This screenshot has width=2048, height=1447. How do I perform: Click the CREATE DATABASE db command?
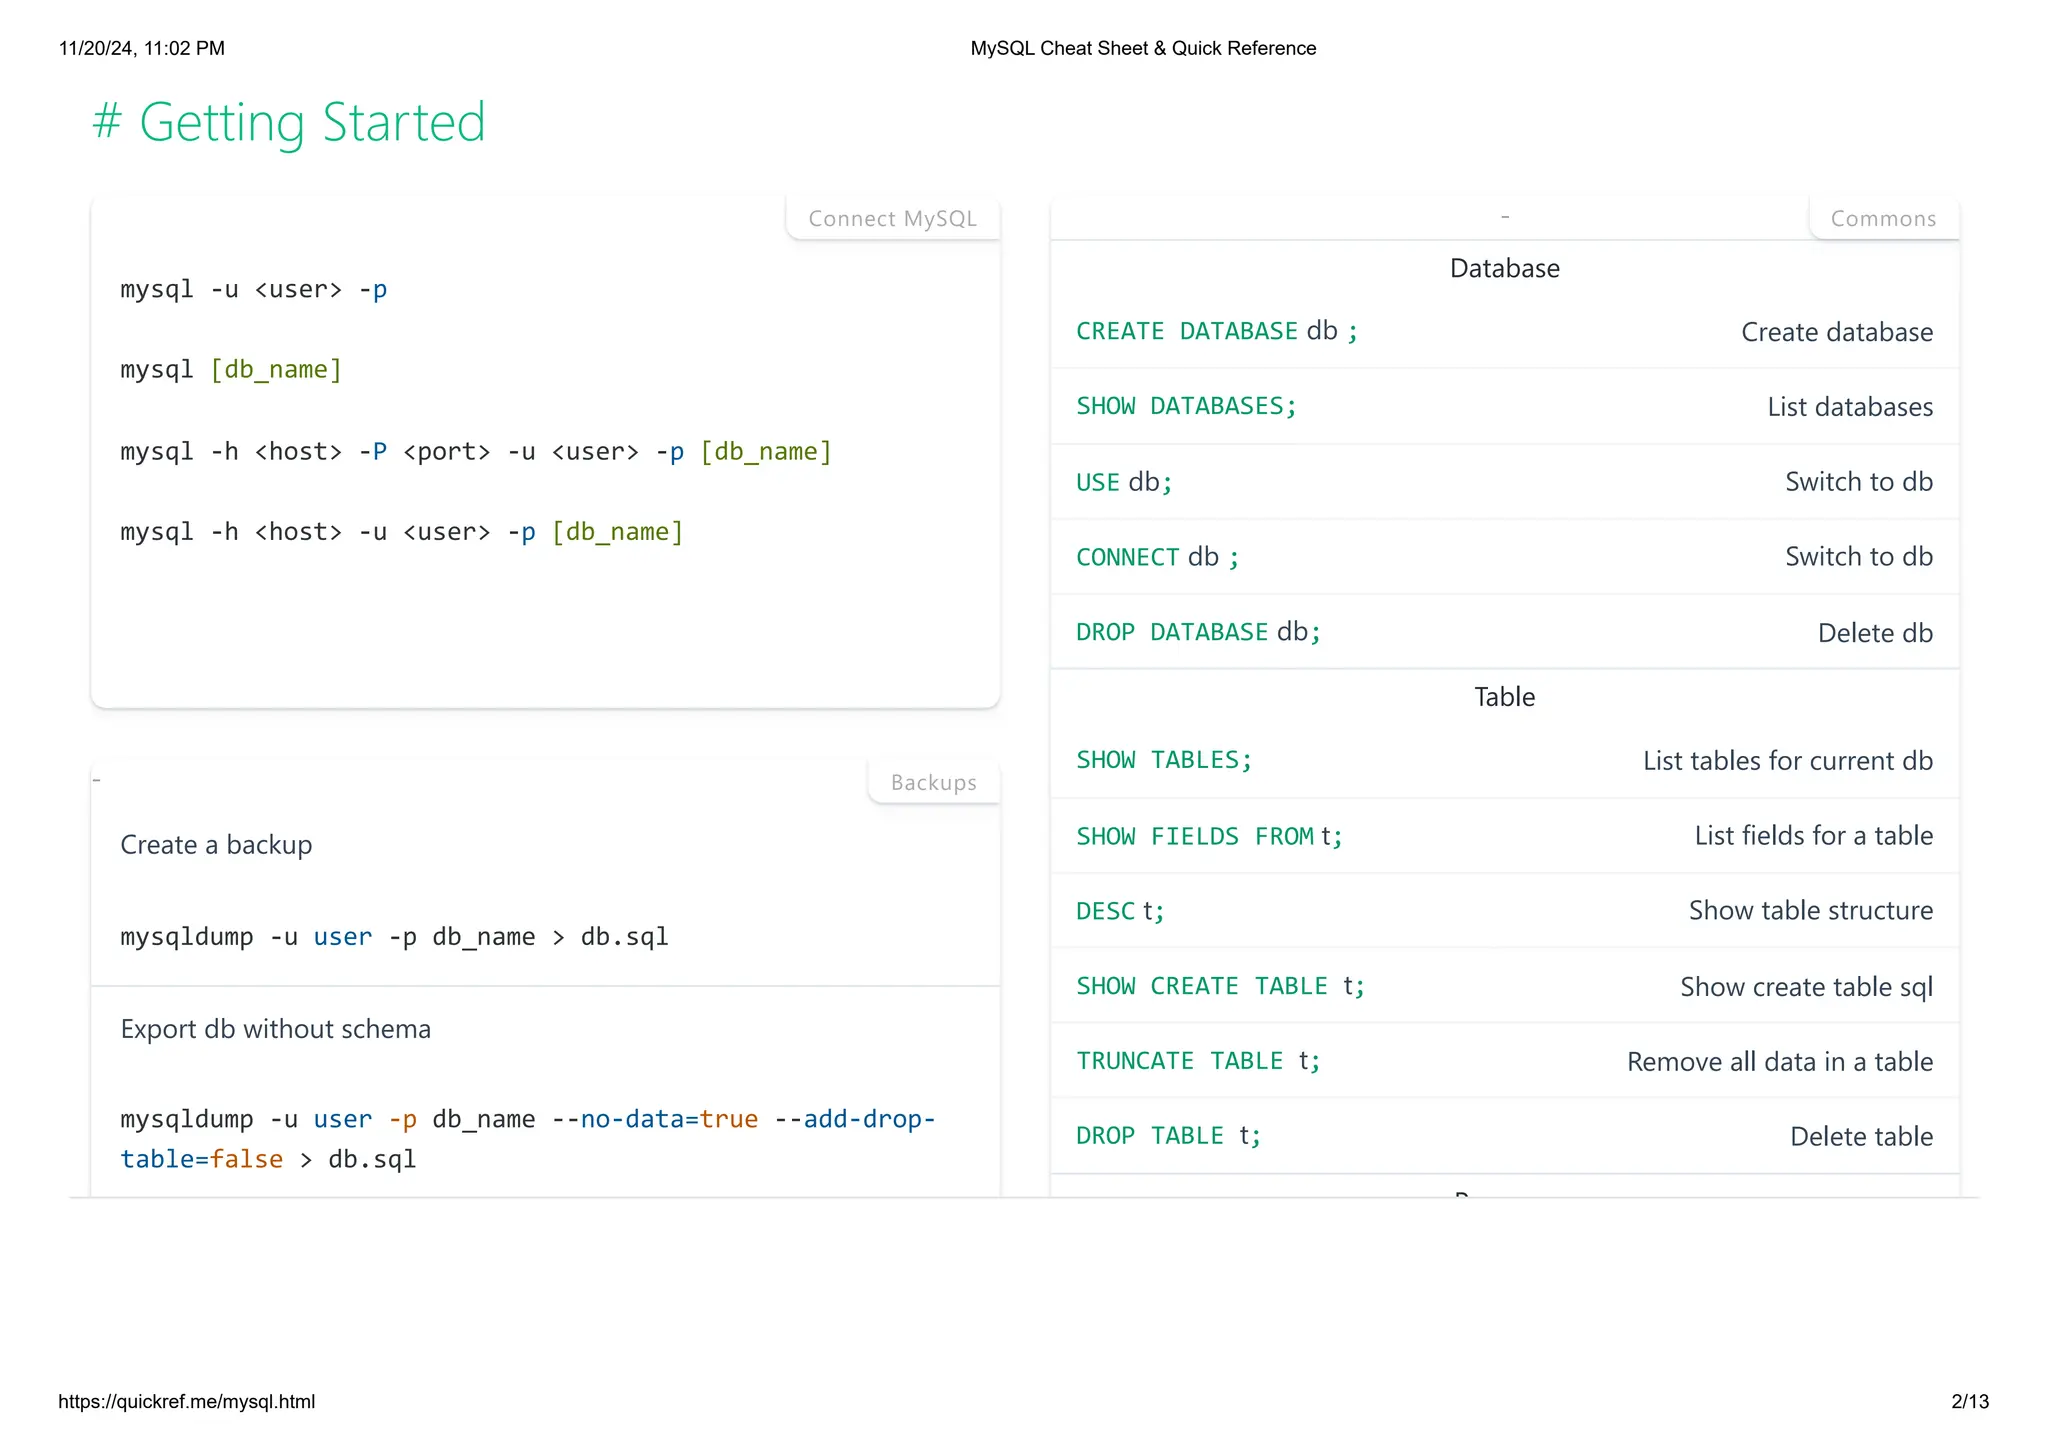coord(1216,331)
